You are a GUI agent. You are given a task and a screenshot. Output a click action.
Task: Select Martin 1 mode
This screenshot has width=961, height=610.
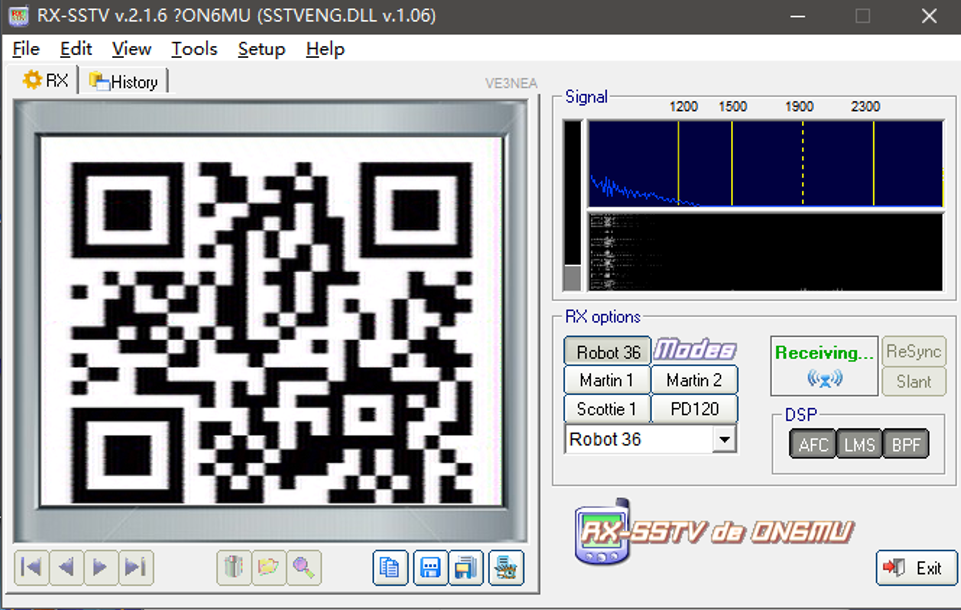(x=607, y=380)
